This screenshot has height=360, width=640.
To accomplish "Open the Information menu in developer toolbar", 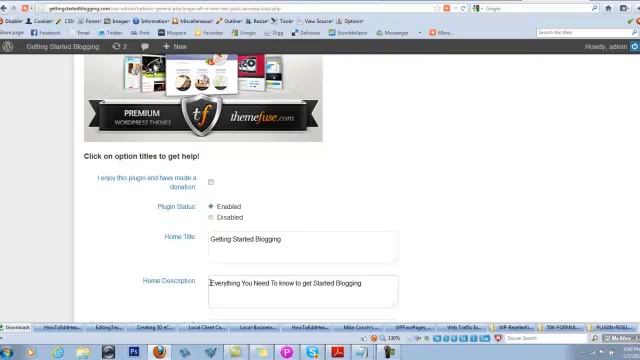I will (151, 21).
